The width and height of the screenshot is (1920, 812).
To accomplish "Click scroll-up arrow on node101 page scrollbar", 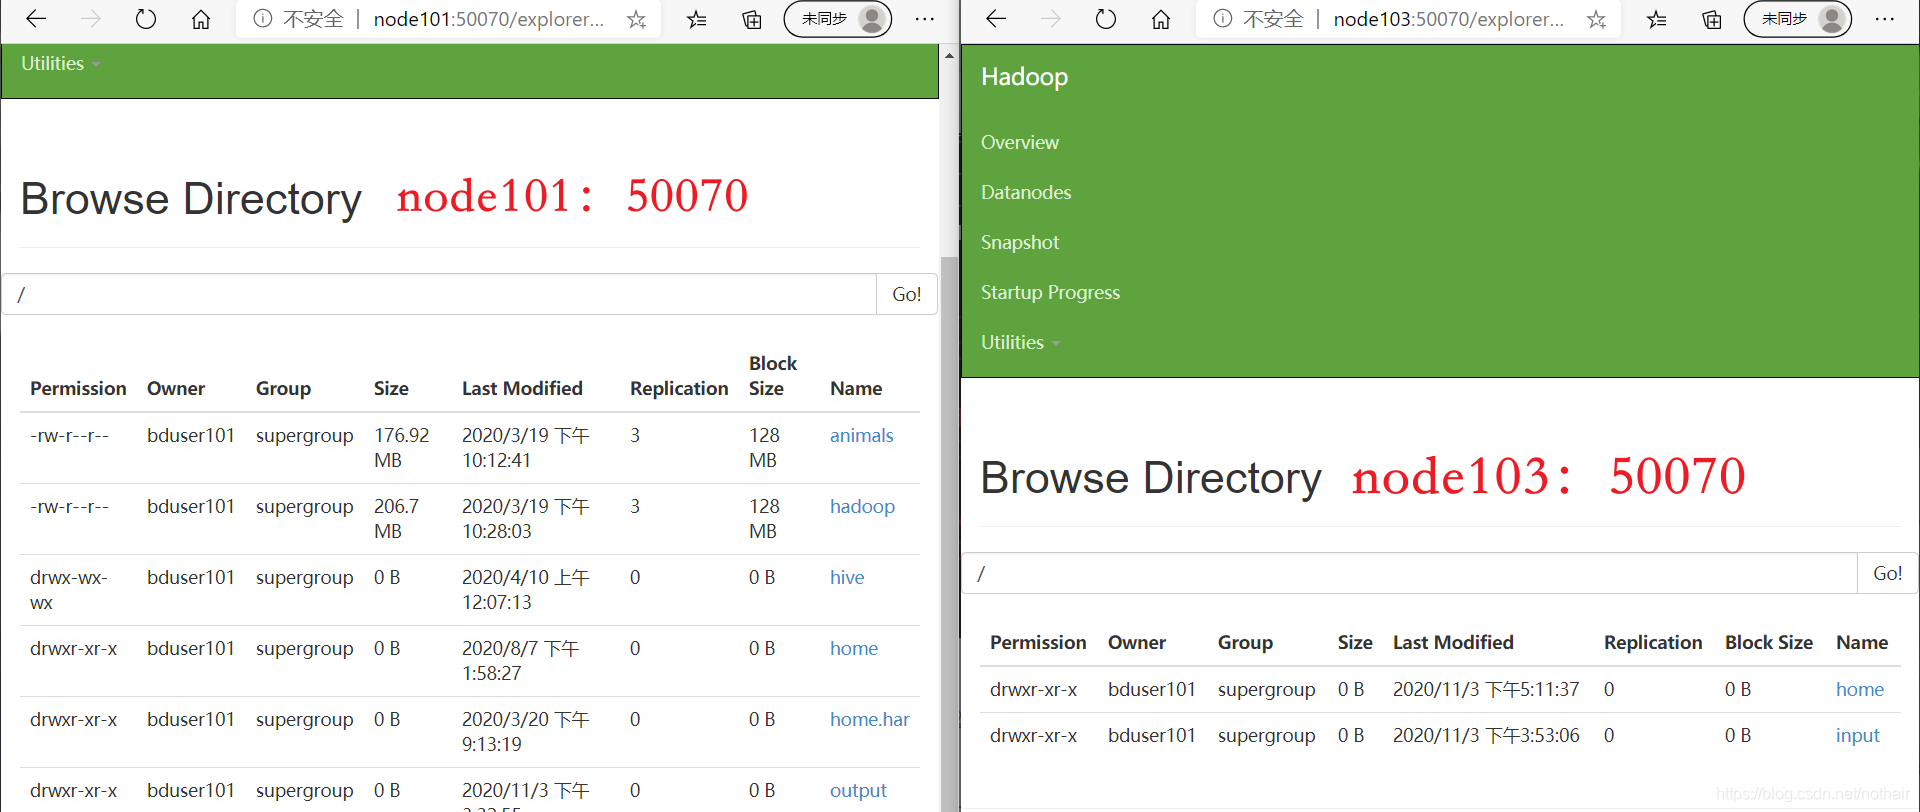I will coord(949,56).
